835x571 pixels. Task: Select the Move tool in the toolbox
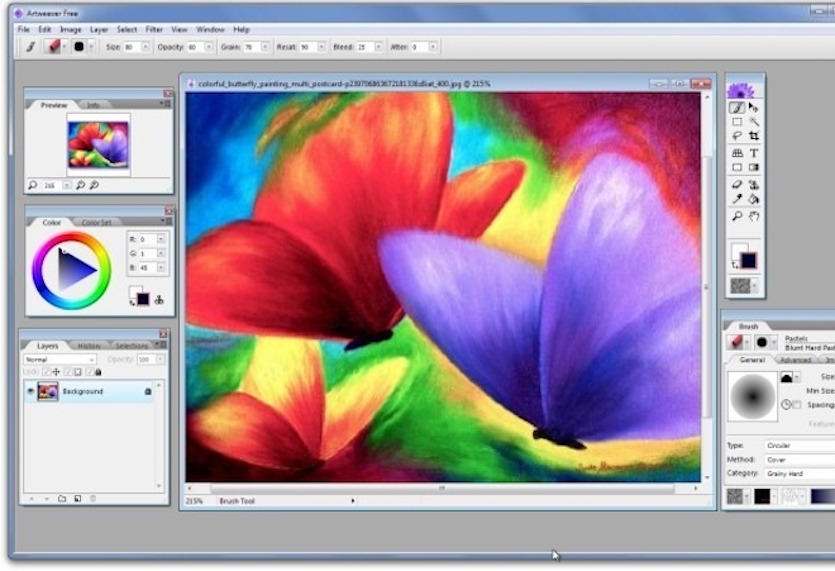tap(754, 108)
